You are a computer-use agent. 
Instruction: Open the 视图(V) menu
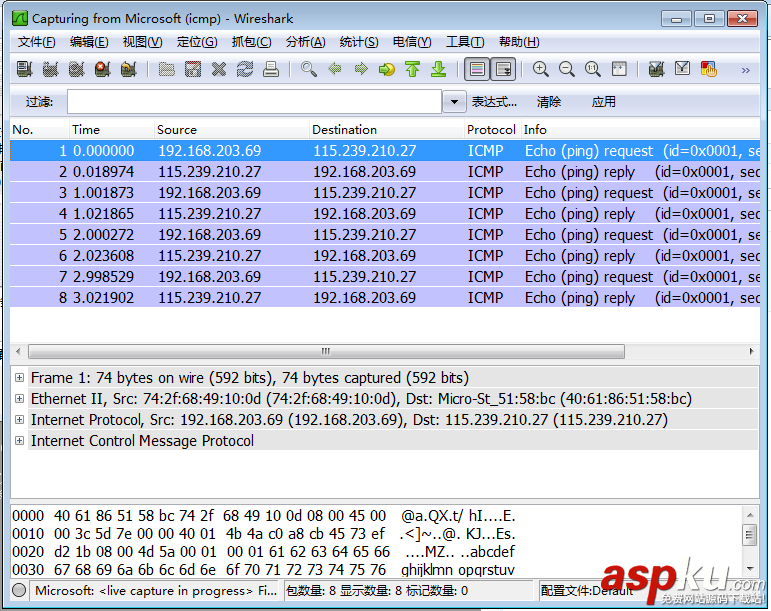tap(143, 42)
